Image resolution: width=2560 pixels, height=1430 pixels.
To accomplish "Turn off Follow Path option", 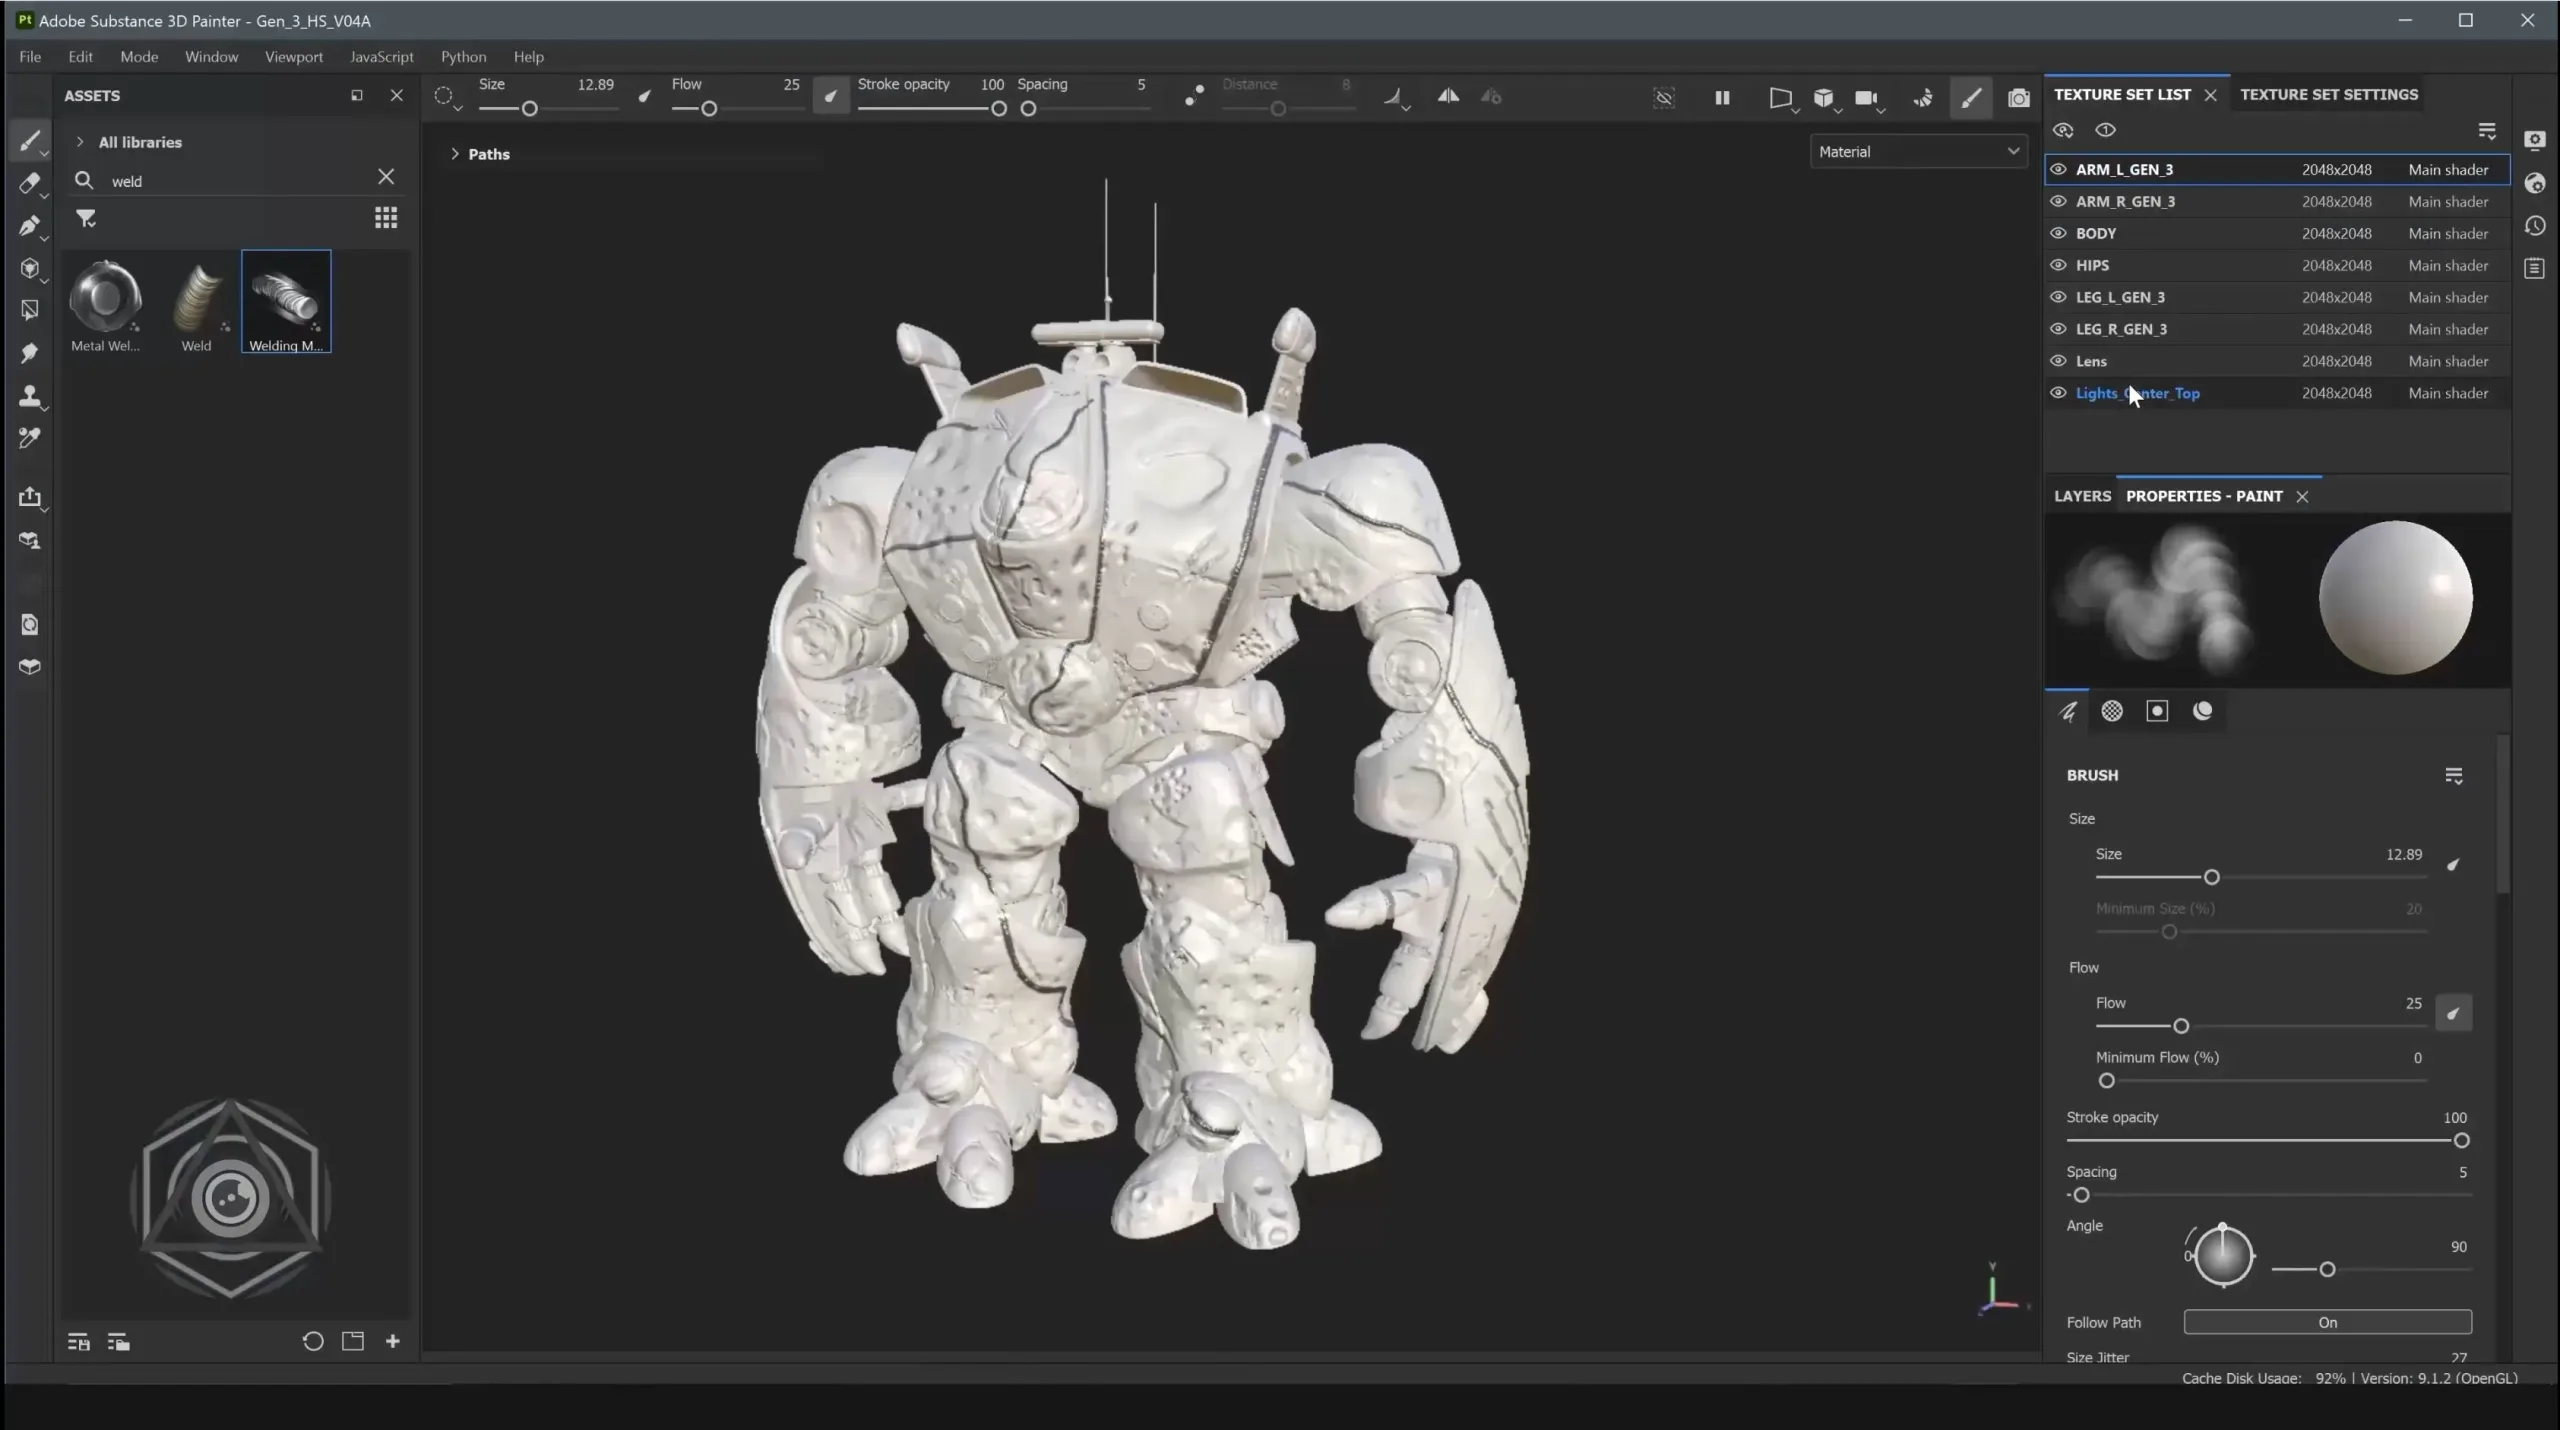I will tap(2326, 1322).
